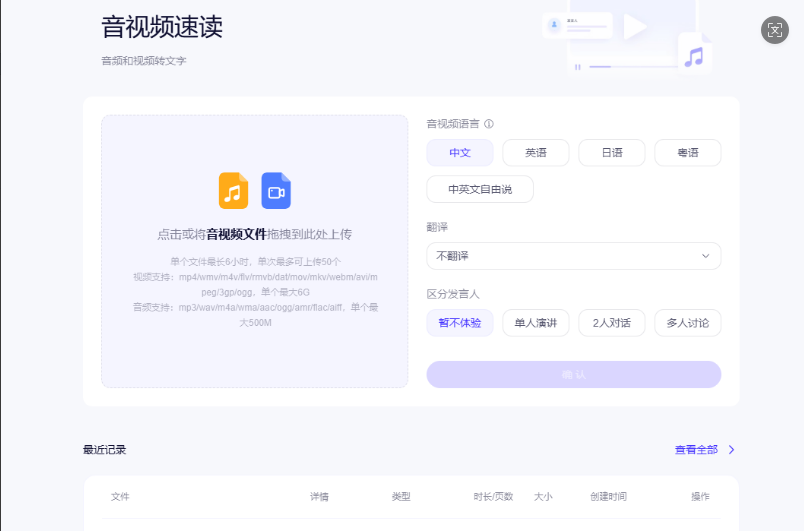Click the blue video file icon

(276, 190)
